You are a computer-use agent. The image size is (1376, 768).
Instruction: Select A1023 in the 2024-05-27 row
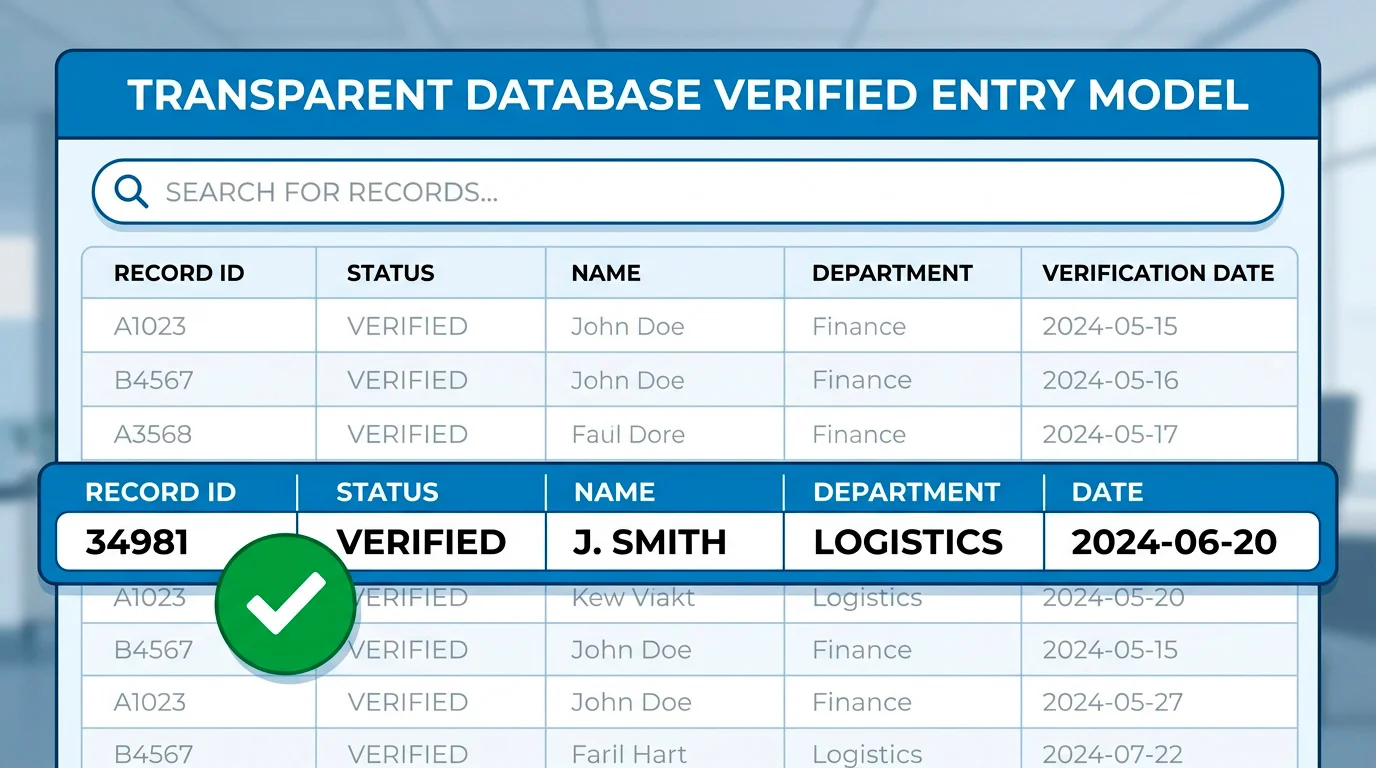pos(150,702)
